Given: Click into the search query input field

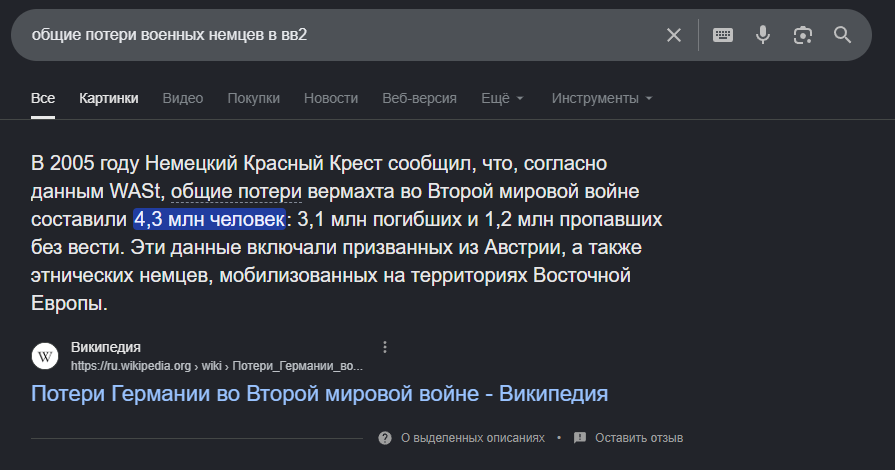Looking at the screenshot, I should pyautogui.click(x=342, y=35).
